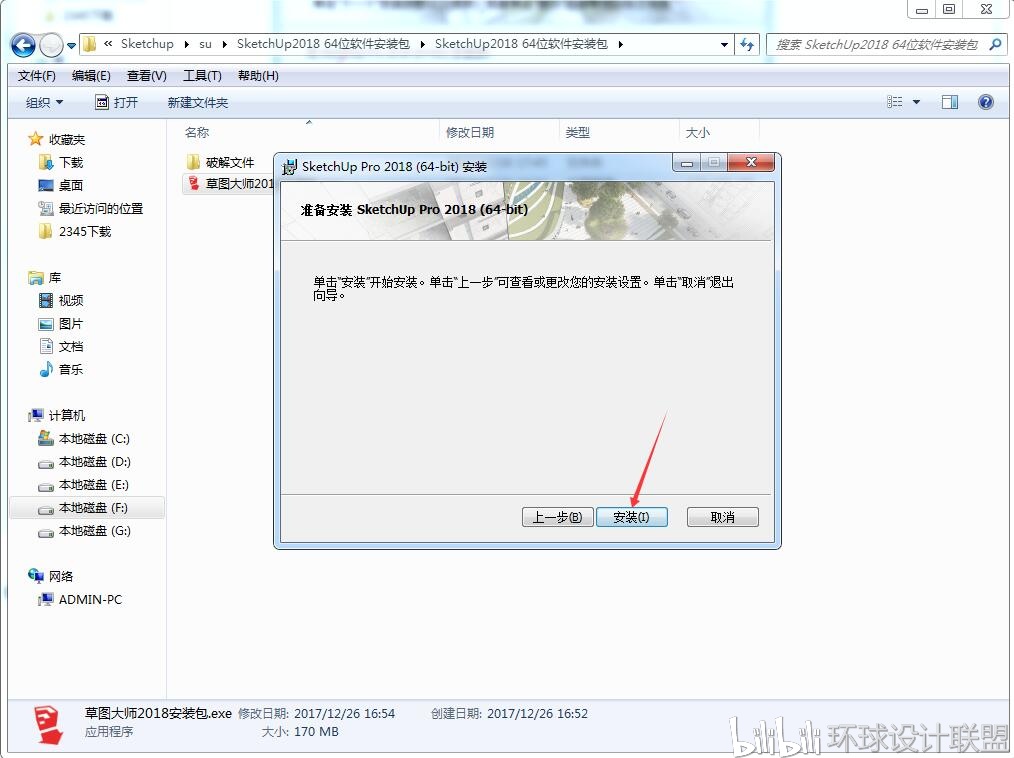Image resolution: width=1014 pixels, height=758 pixels.
Task: Expand the arrow after the su breadcrumb
Action: click(x=224, y=44)
